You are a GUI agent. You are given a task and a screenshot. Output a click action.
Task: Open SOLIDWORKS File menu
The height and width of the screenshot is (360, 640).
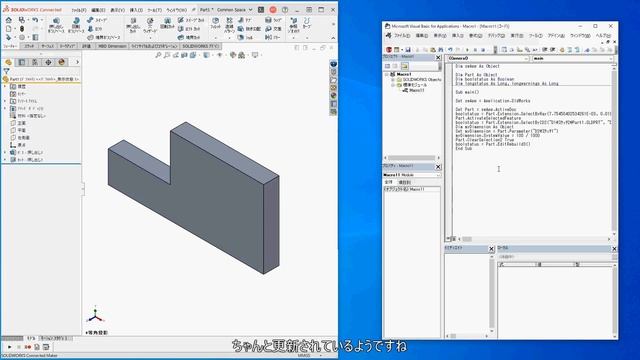(78, 10)
